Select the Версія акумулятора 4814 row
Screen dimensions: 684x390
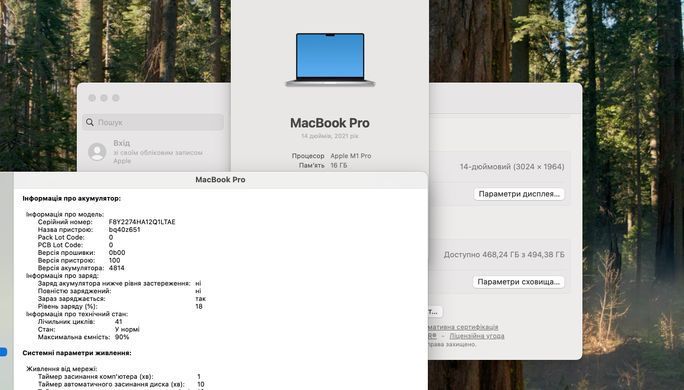[x=81, y=268]
